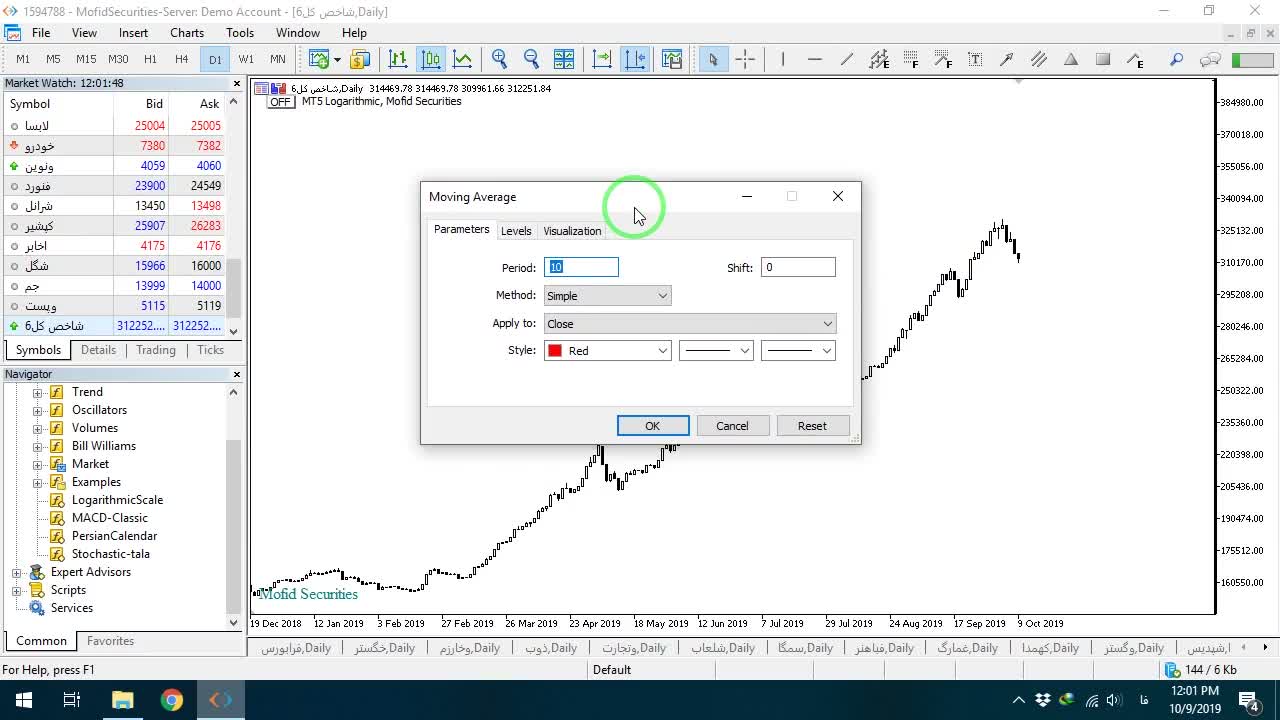Select MACD-Classic indicator in Navigator

click(x=109, y=518)
